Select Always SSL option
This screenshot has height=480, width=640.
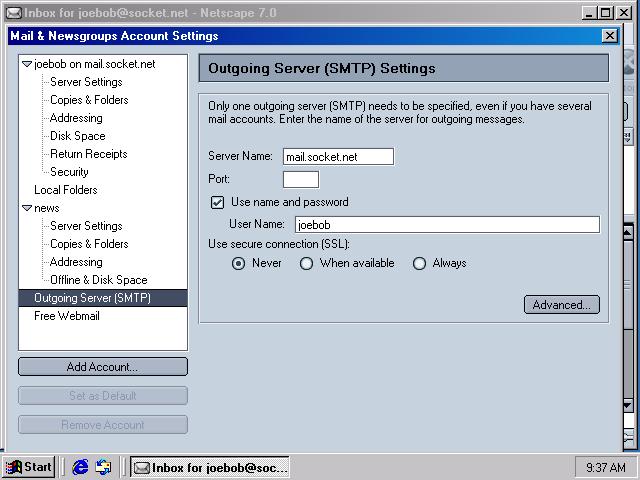[x=419, y=264]
